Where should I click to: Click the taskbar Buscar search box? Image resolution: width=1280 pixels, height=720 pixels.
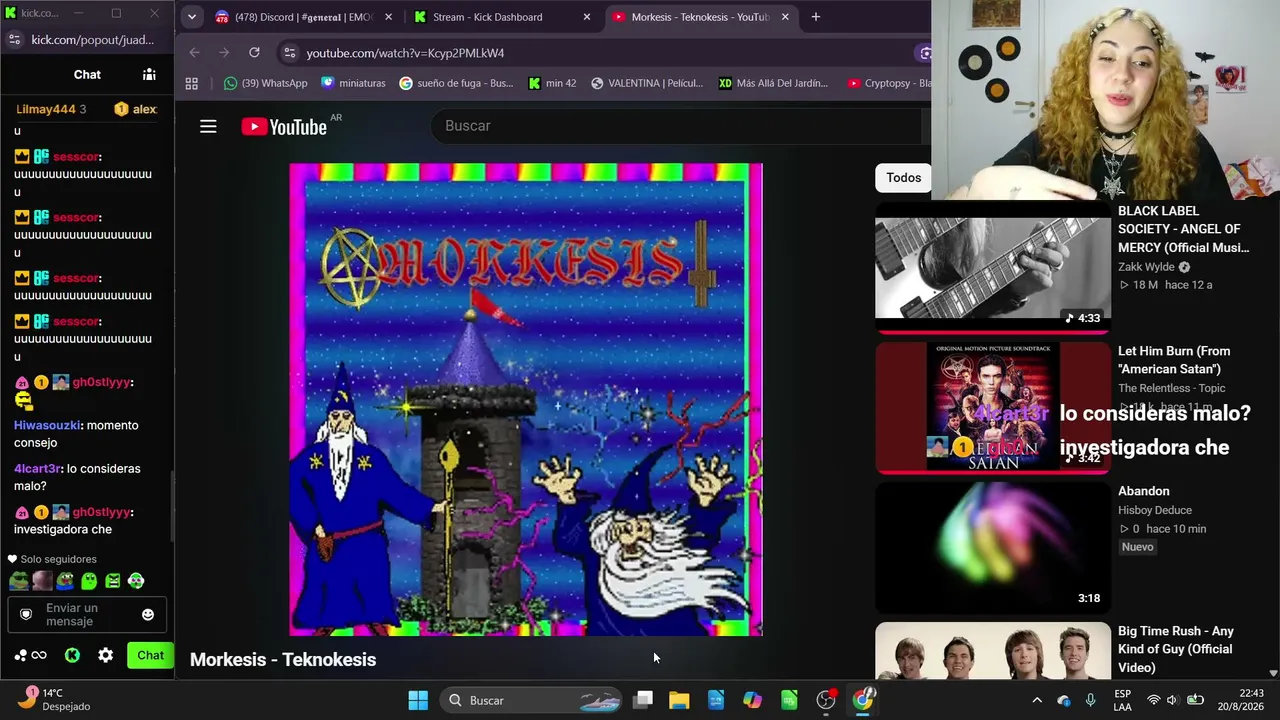533,700
